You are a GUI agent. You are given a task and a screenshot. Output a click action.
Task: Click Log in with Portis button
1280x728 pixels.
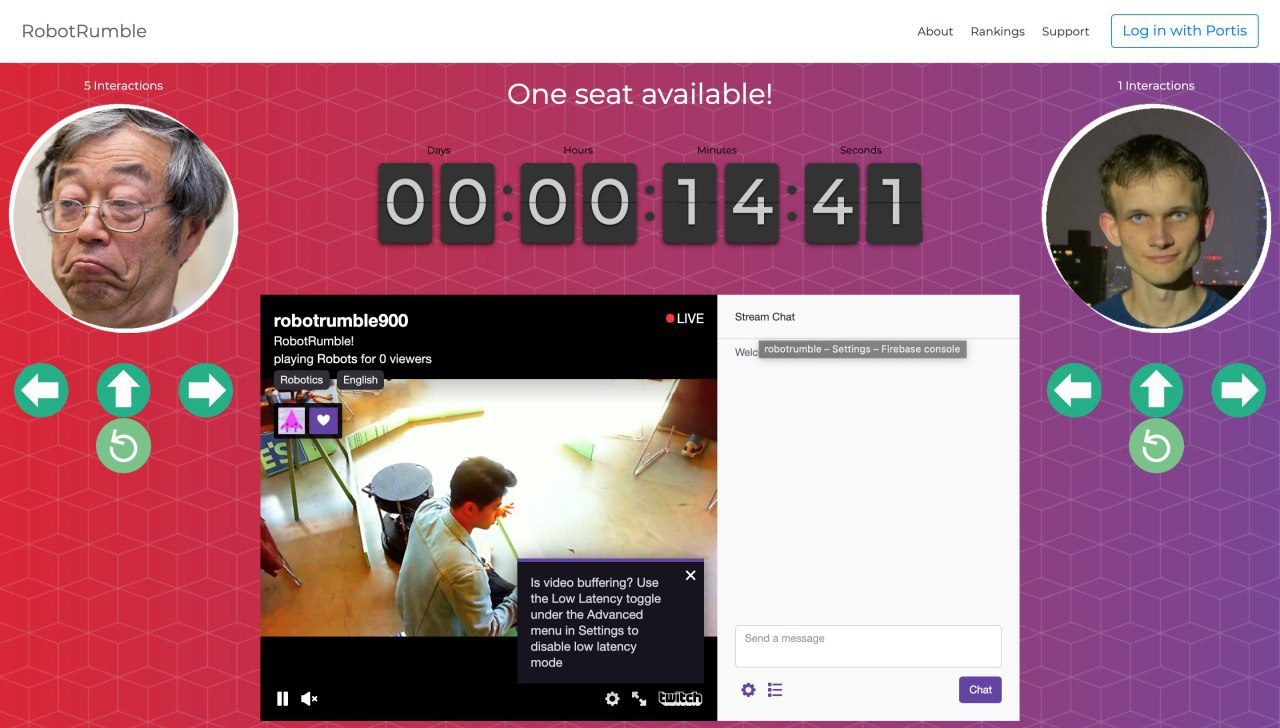pyautogui.click(x=1184, y=31)
